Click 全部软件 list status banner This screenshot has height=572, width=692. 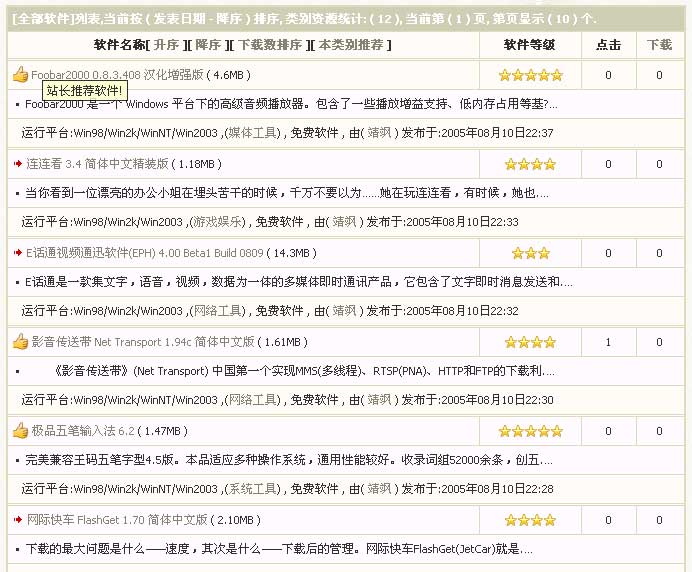(346, 19)
